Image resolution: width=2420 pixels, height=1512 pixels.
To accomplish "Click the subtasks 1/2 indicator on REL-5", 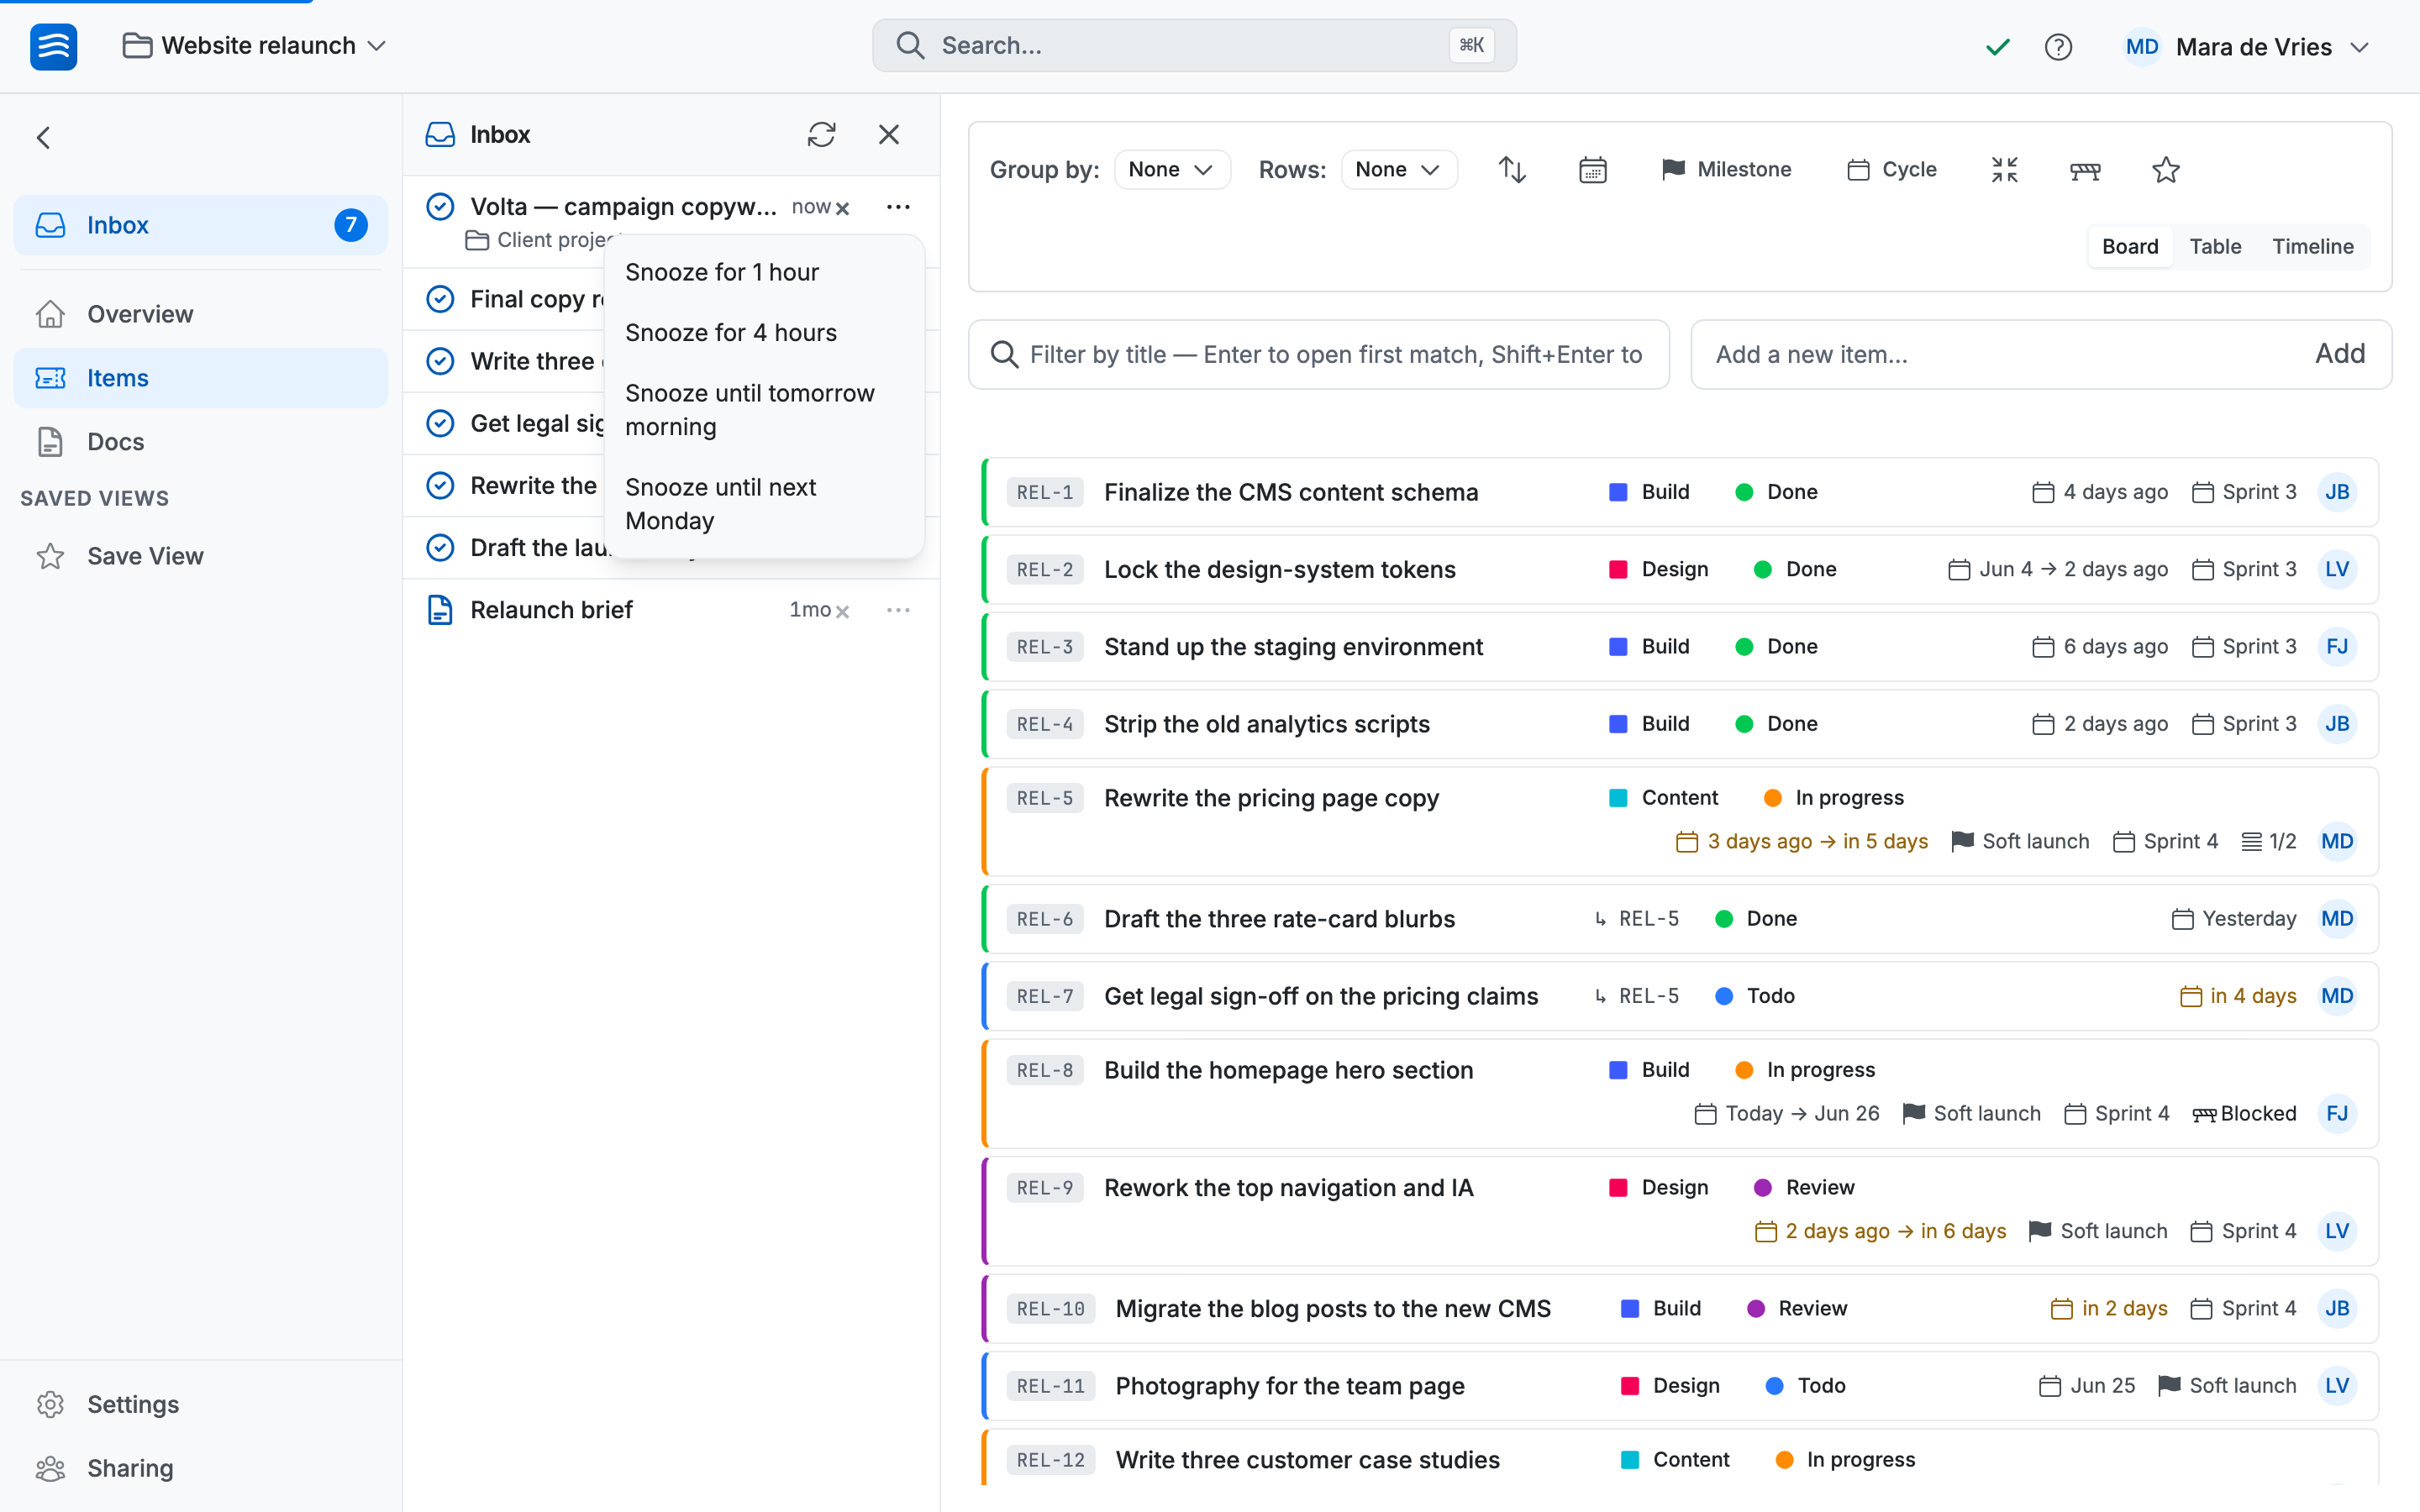I will tap(2269, 842).
